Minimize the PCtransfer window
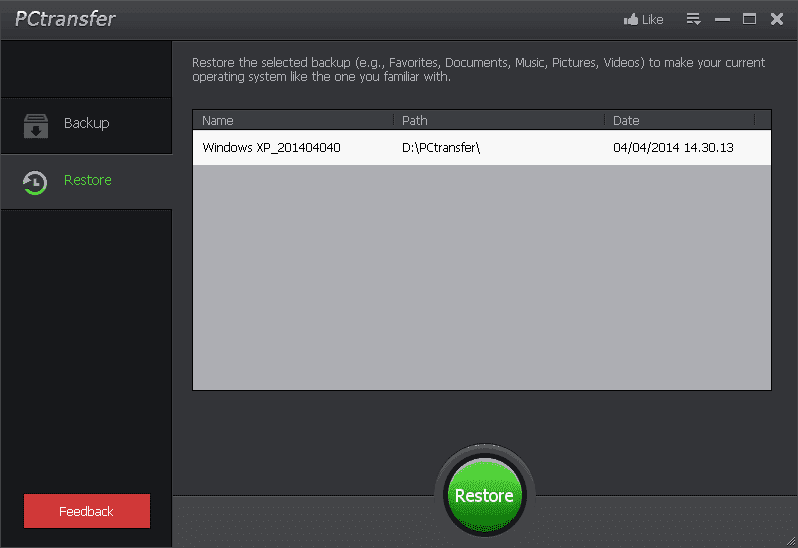Viewport: 798px width, 548px height. point(723,19)
